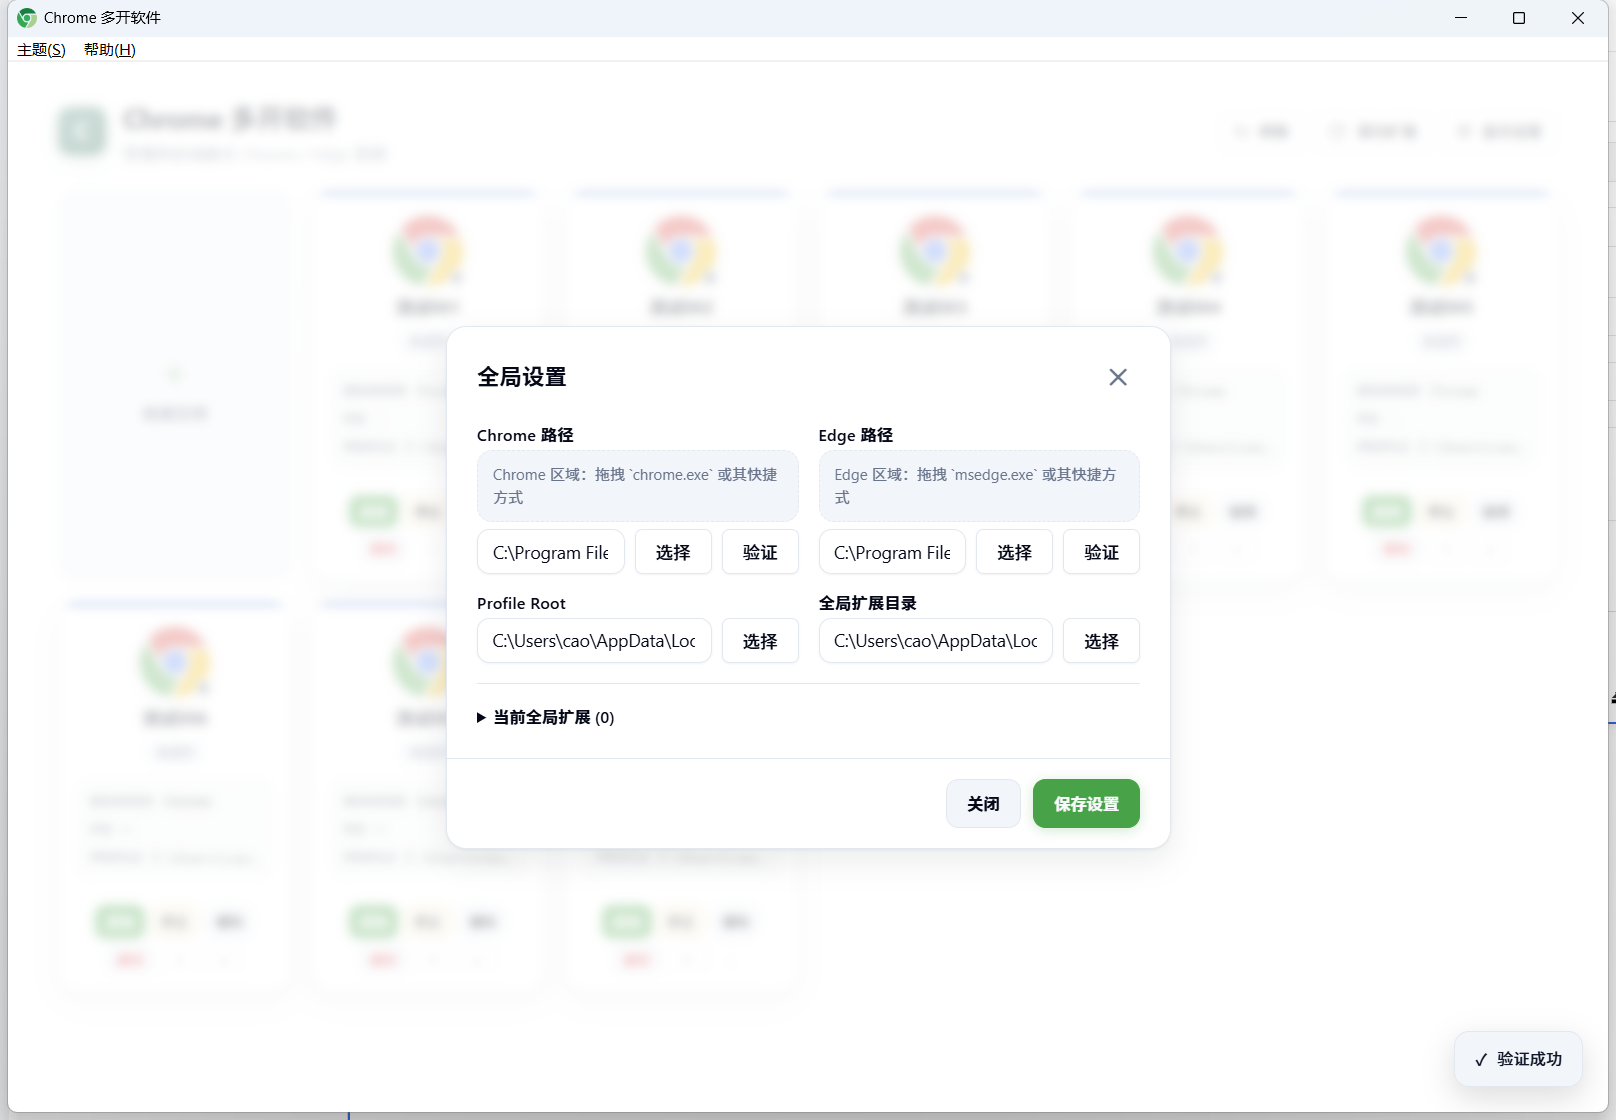Click 选择 next to Profile Root
Screen dimensions: 1616x1120
(x=760, y=641)
